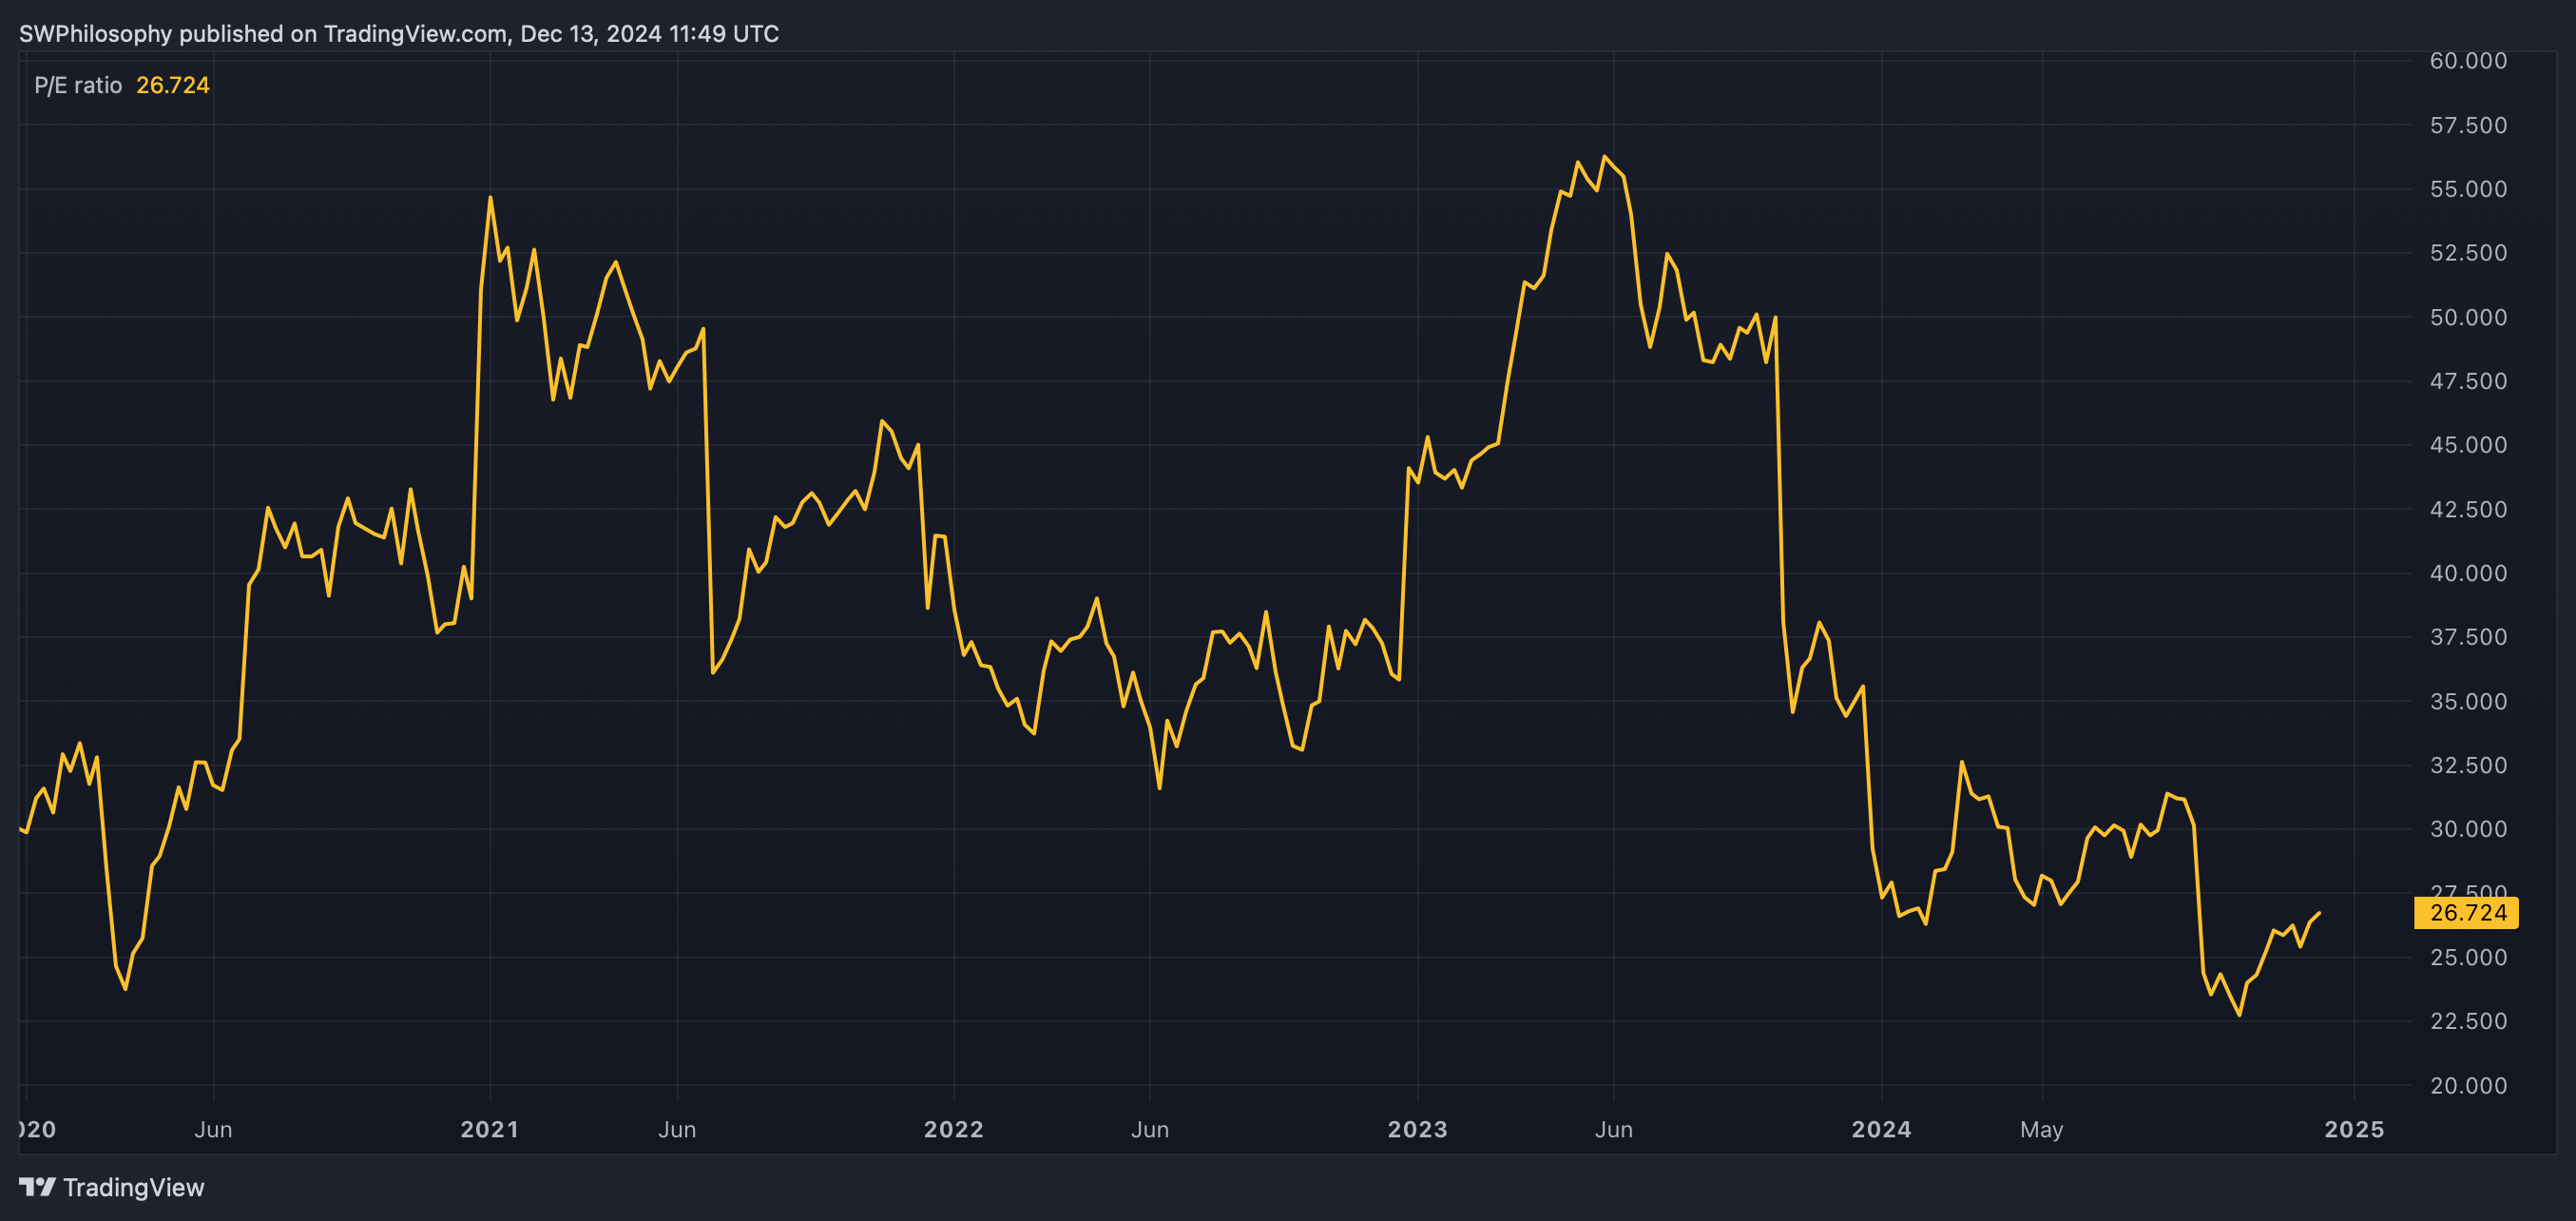Click the 2022 time axis label
The image size is (2576, 1221).
[953, 1129]
